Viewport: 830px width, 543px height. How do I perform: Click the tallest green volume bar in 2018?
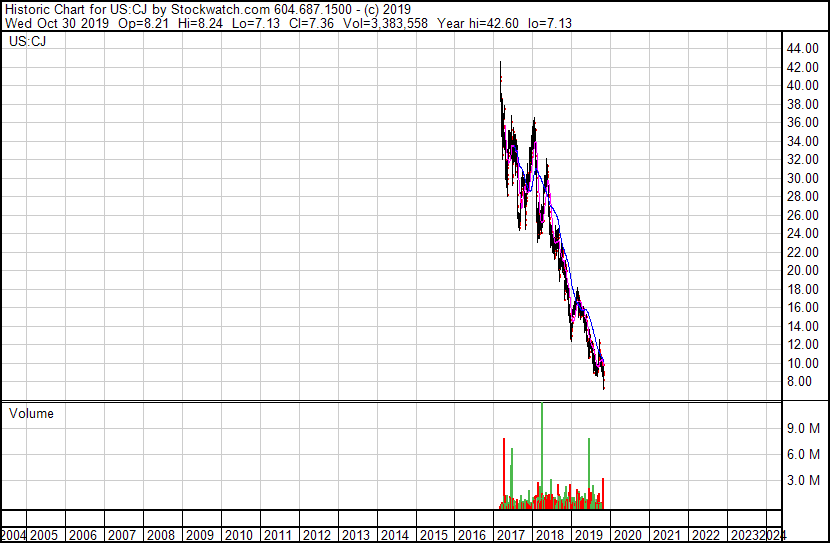[x=542, y=456]
